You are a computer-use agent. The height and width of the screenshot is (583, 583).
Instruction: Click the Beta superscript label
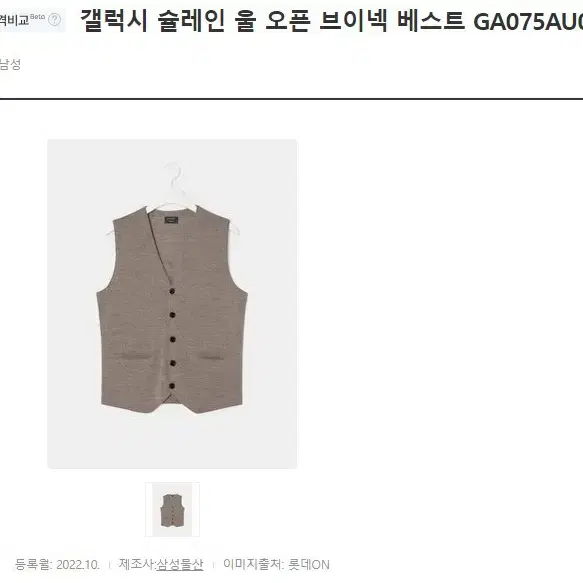pyautogui.click(x=37, y=16)
